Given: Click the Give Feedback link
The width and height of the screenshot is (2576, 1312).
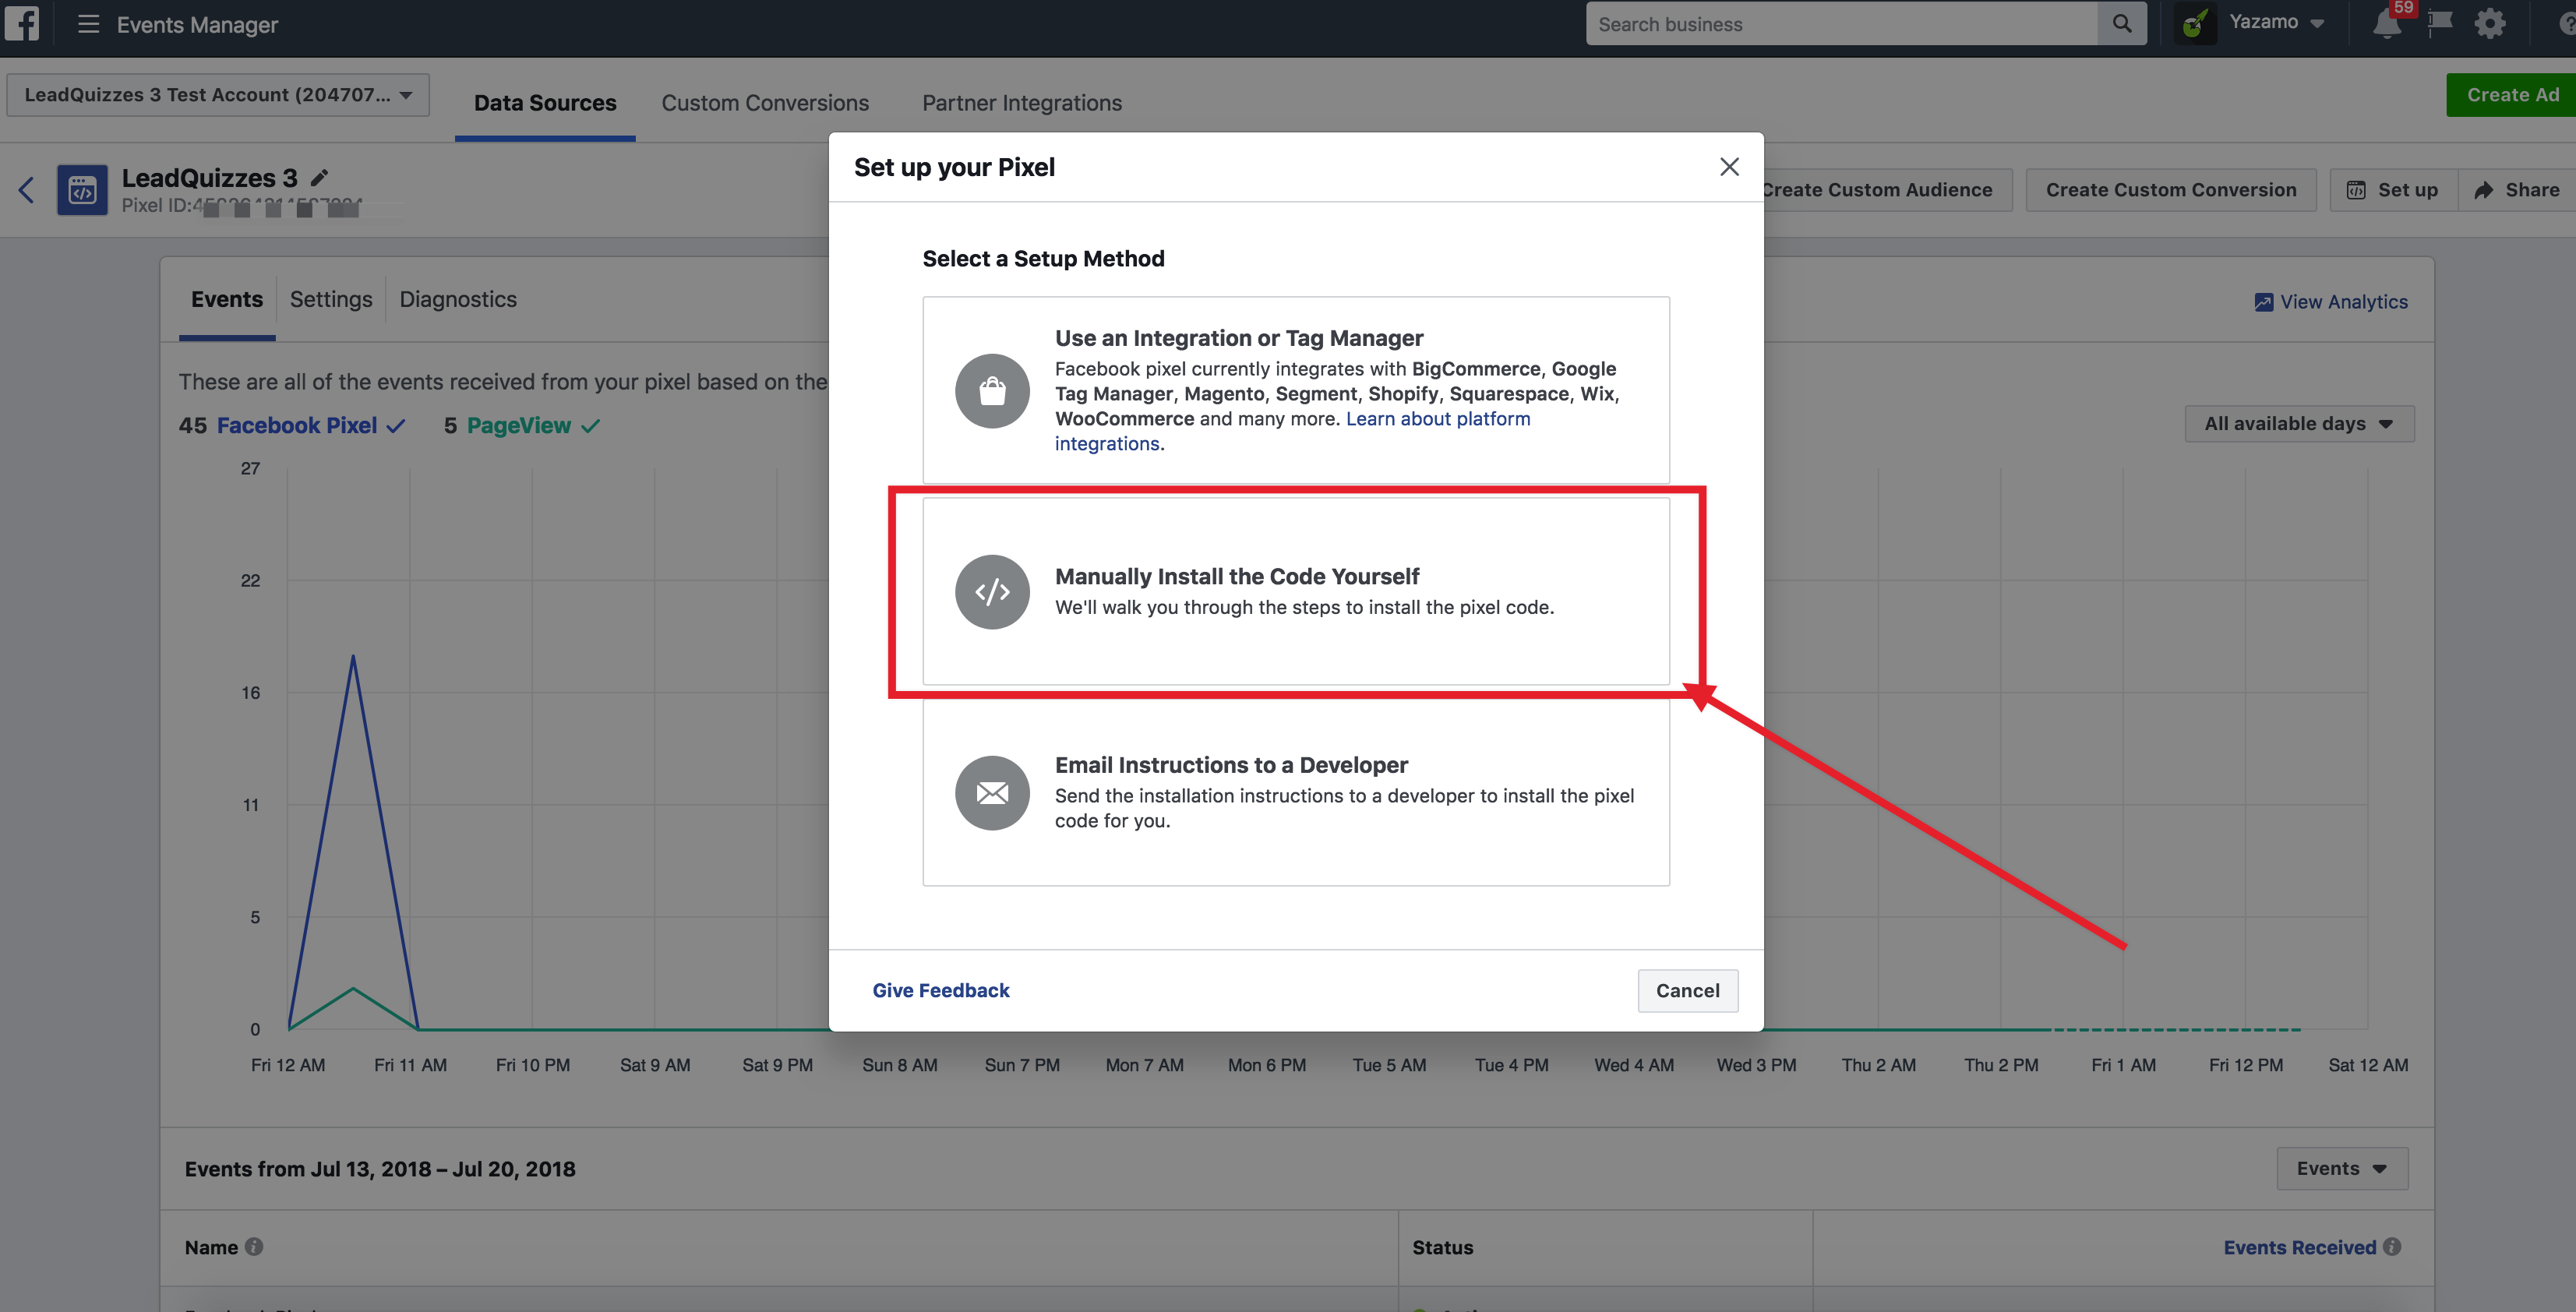Looking at the screenshot, I should point(941,991).
